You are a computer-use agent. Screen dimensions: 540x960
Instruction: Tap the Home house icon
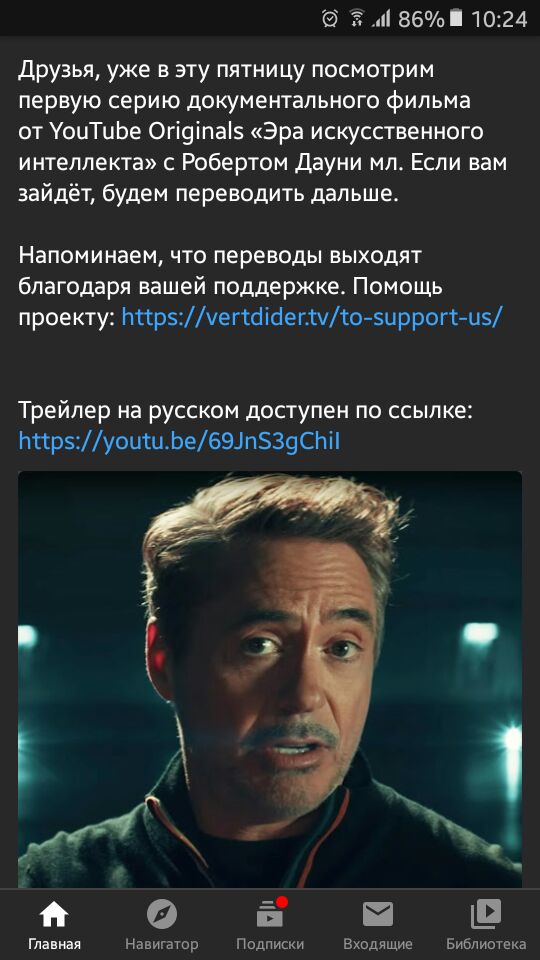tap(54, 915)
